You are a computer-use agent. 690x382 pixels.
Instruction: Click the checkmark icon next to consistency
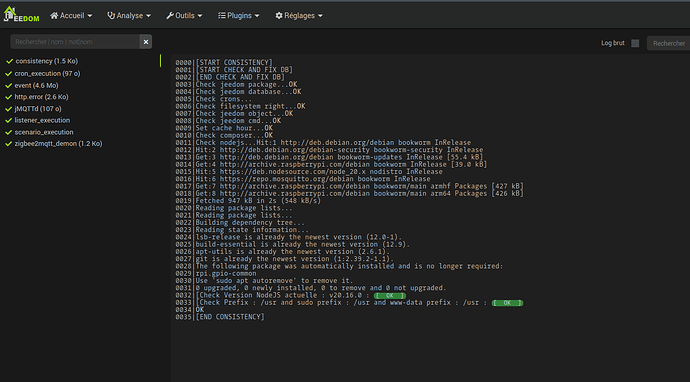(x=9, y=61)
